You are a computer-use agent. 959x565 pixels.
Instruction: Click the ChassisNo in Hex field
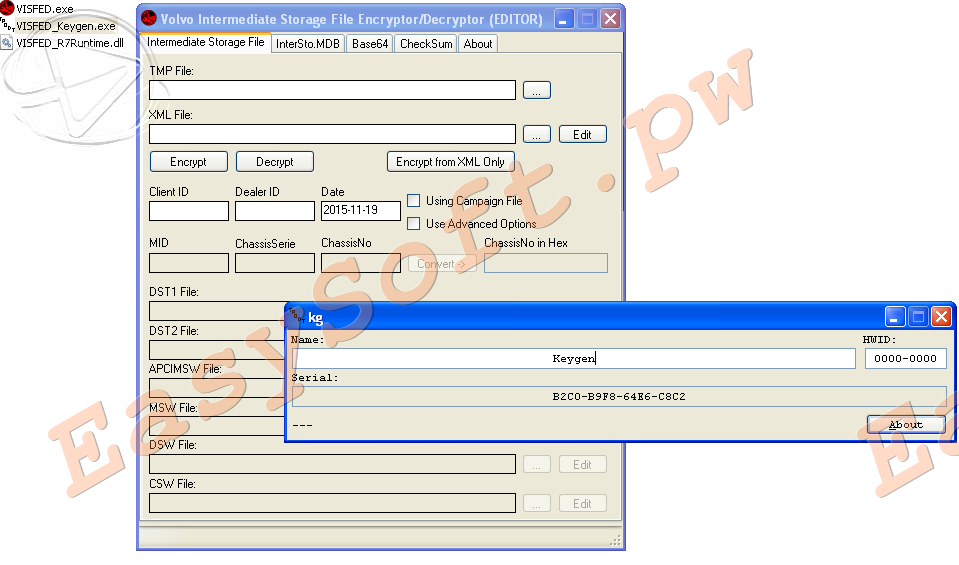546,263
